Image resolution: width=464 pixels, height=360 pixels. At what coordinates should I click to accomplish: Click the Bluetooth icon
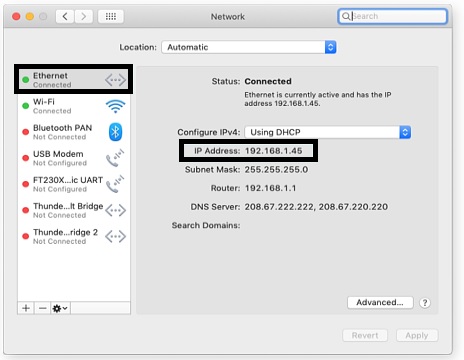(115, 132)
